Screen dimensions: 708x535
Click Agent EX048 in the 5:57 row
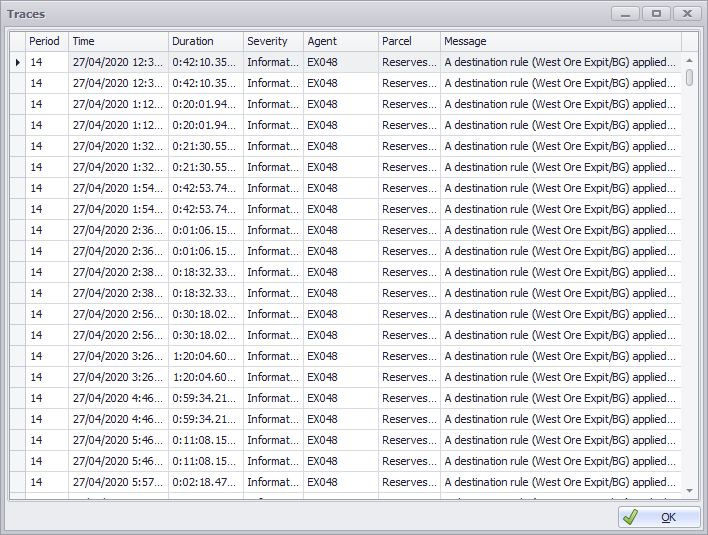(340, 482)
